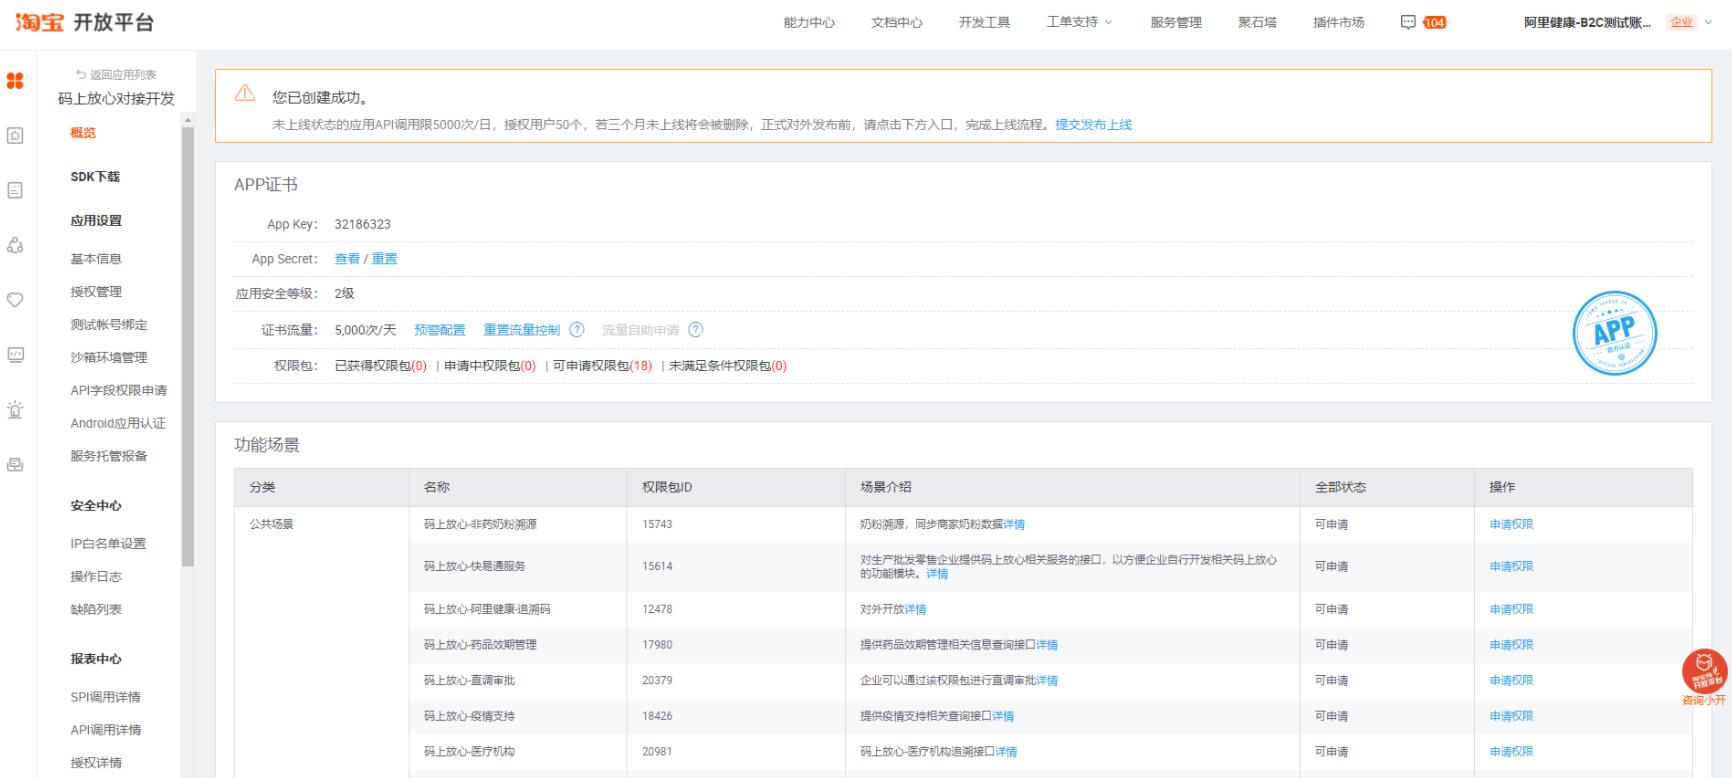This screenshot has width=1732, height=778.
Task: Open 详情 link in 直调审批 description
Action: point(1047,681)
